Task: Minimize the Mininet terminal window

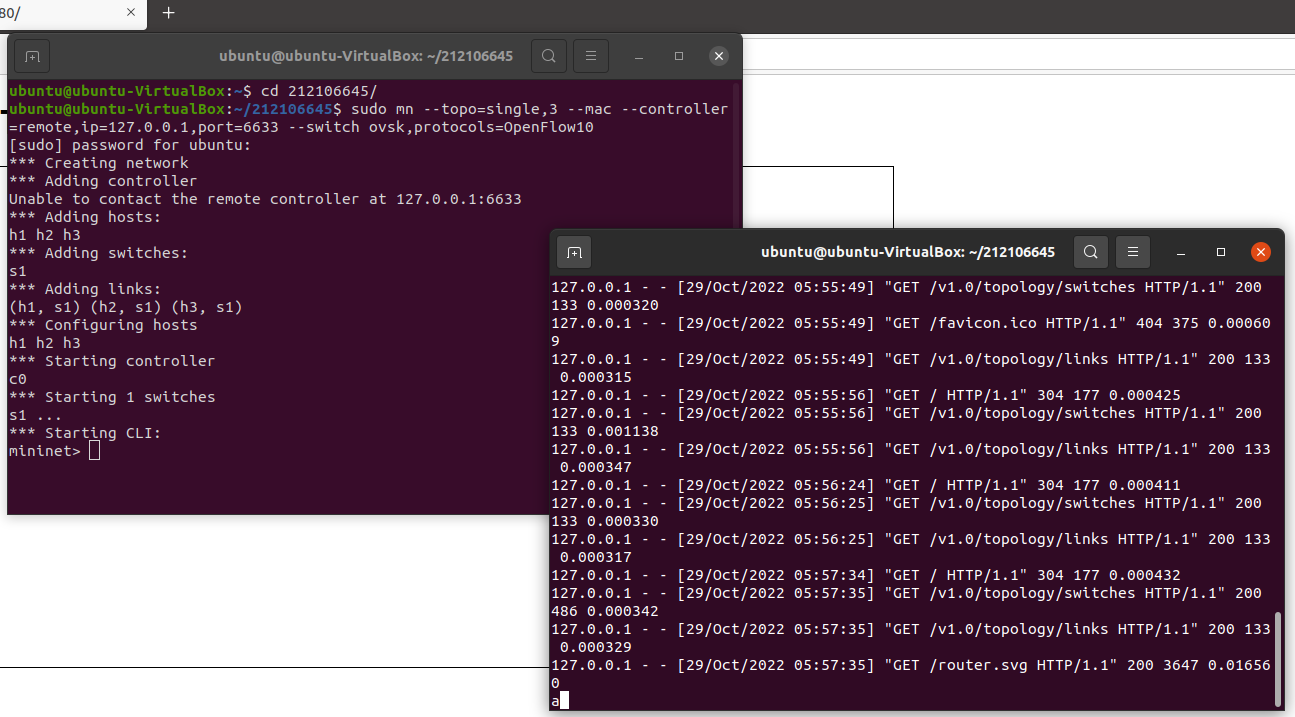Action: point(640,56)
